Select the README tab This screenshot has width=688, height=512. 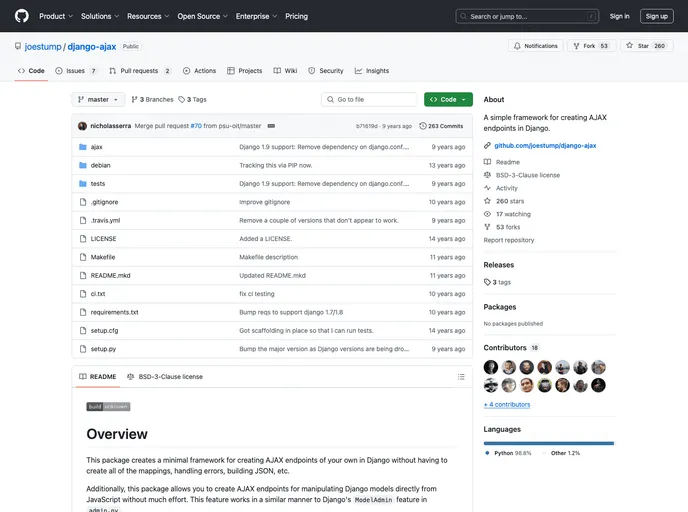[98, 377]
